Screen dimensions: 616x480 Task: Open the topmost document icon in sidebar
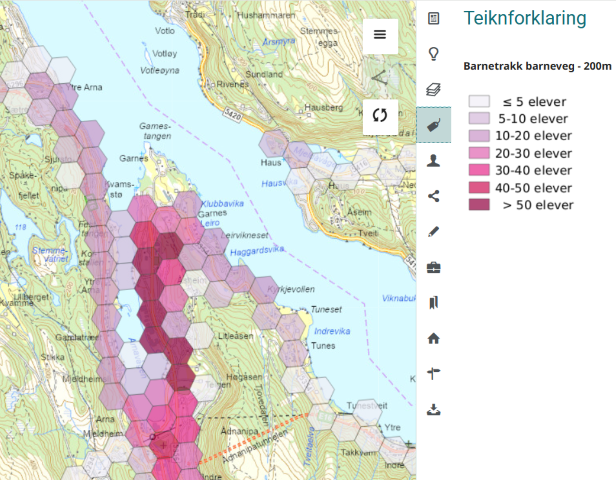[x=434, y=18]
